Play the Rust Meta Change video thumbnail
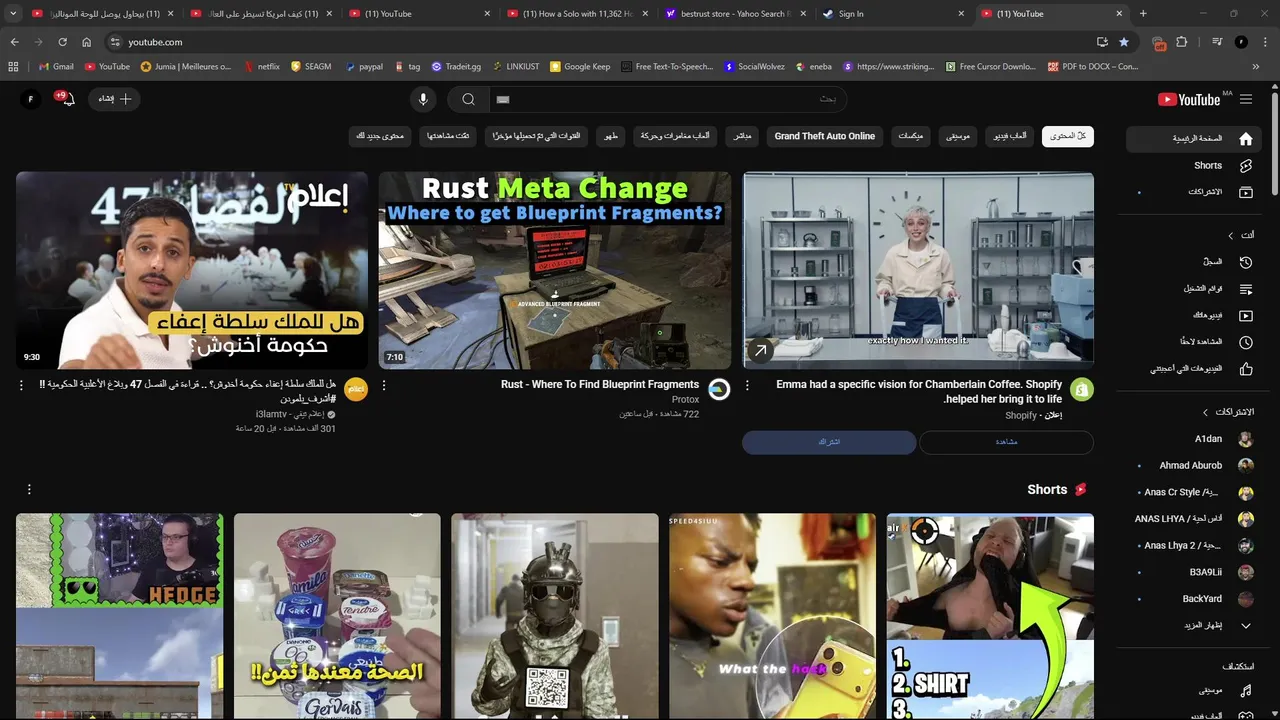 [555, 270]
